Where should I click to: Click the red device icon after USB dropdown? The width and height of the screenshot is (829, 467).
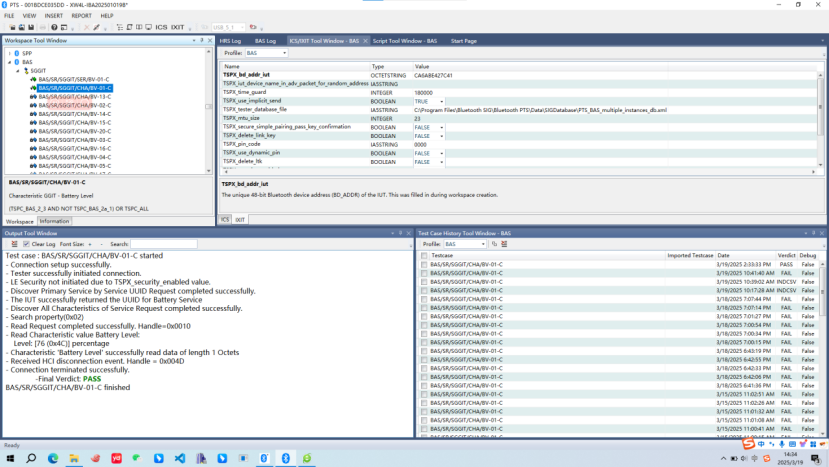click(253, 28)
